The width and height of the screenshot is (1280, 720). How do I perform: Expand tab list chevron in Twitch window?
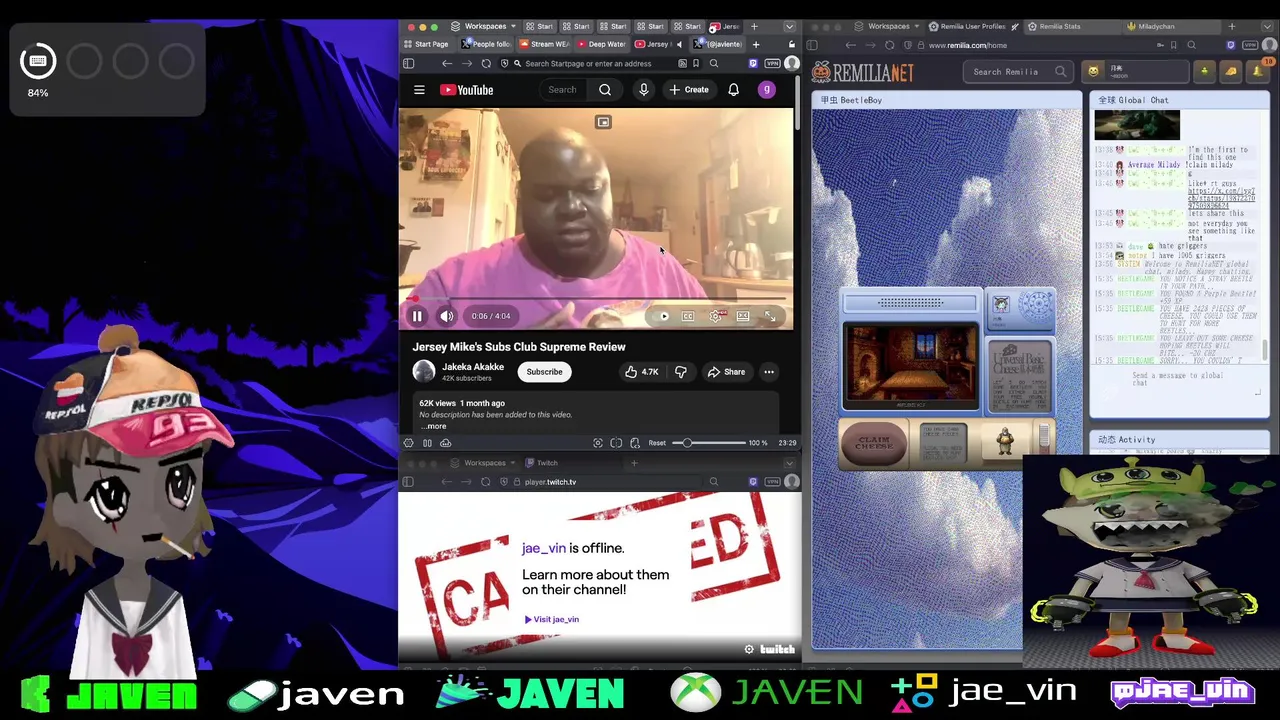tap(790, 463)
